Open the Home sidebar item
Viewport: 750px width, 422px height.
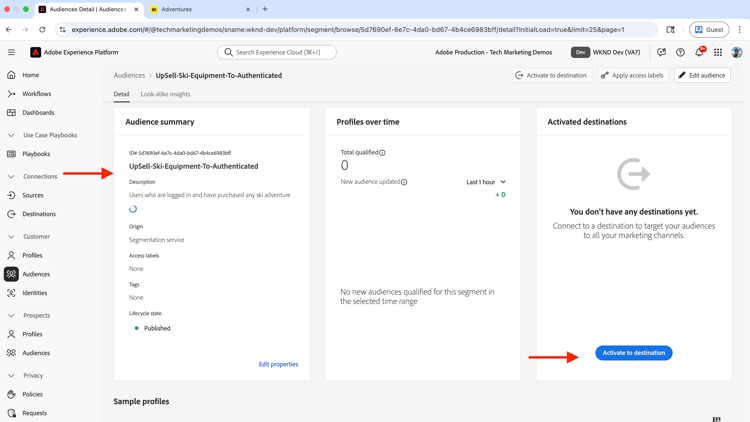31,75
